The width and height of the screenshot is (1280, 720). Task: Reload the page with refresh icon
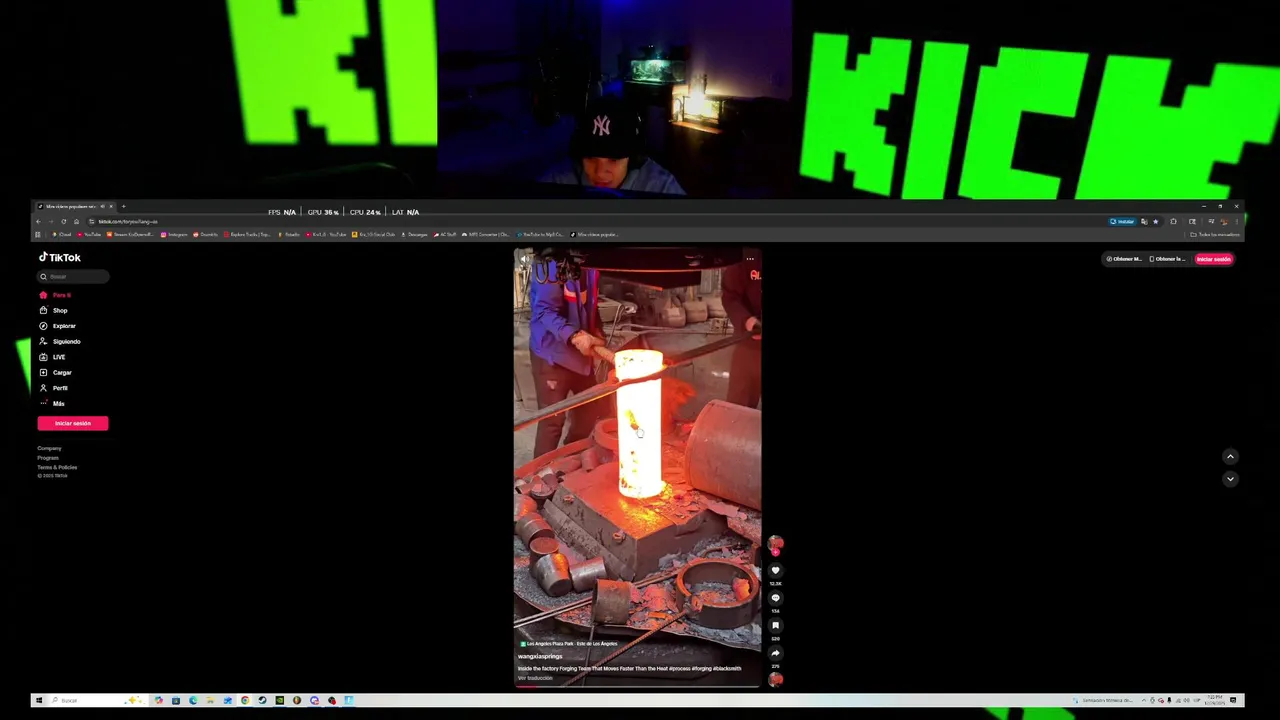click(x=64, y=222)
